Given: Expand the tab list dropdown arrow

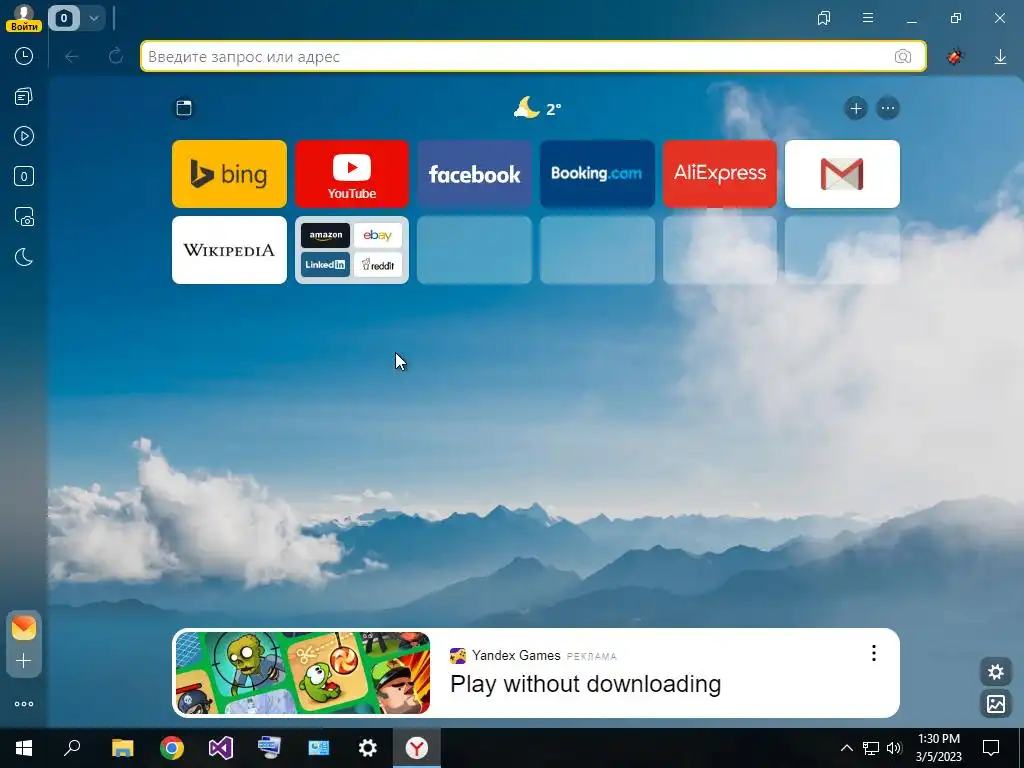Looking at the screenshot, I should 93,18.
